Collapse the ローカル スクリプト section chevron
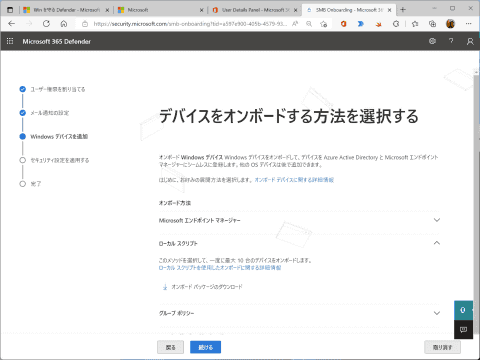Screen dimensions: 480x360 [437, 243]
